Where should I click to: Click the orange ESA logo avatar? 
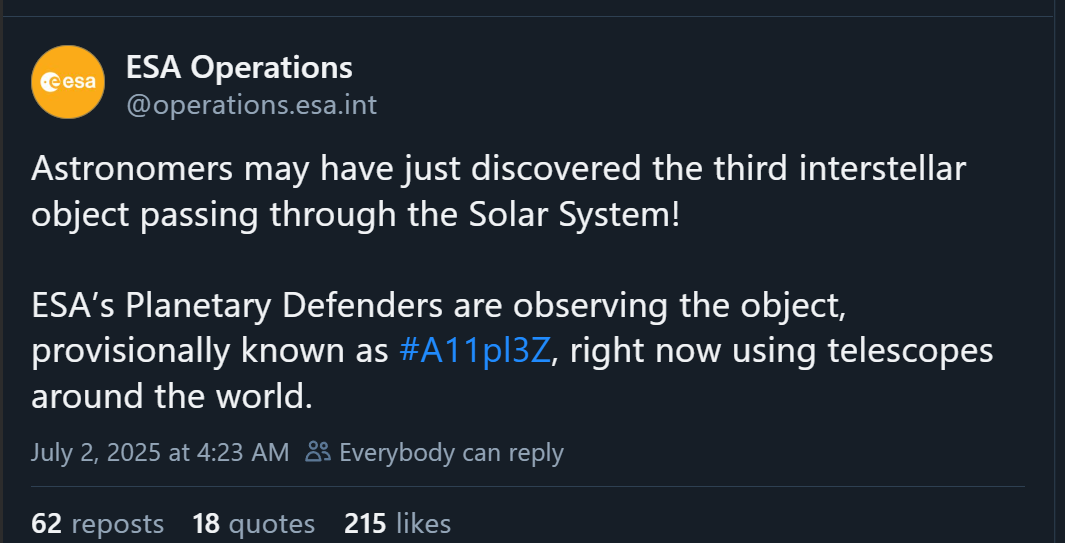pos(68,82)
